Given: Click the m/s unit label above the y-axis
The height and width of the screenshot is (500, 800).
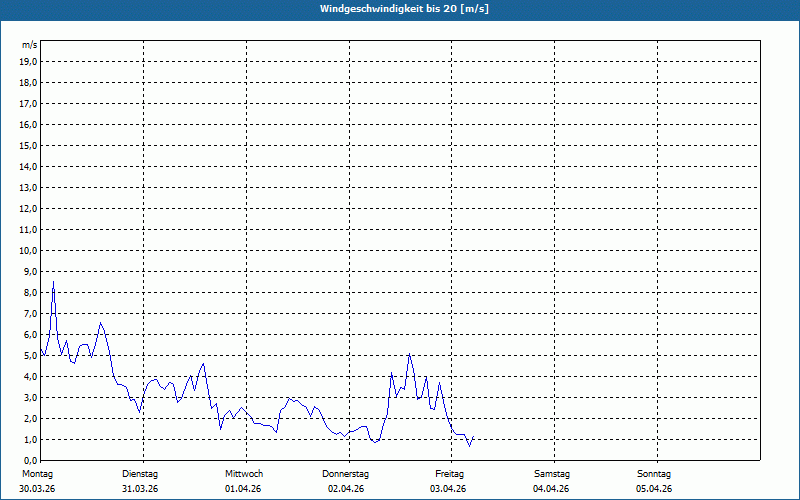Looking at the screenshot, I should point(30,45).
